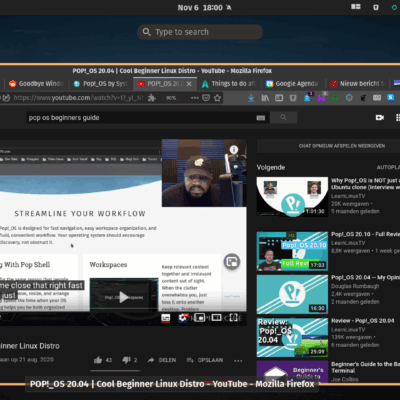Open the on-screen keyboard icon in the search box

point(261,118)
